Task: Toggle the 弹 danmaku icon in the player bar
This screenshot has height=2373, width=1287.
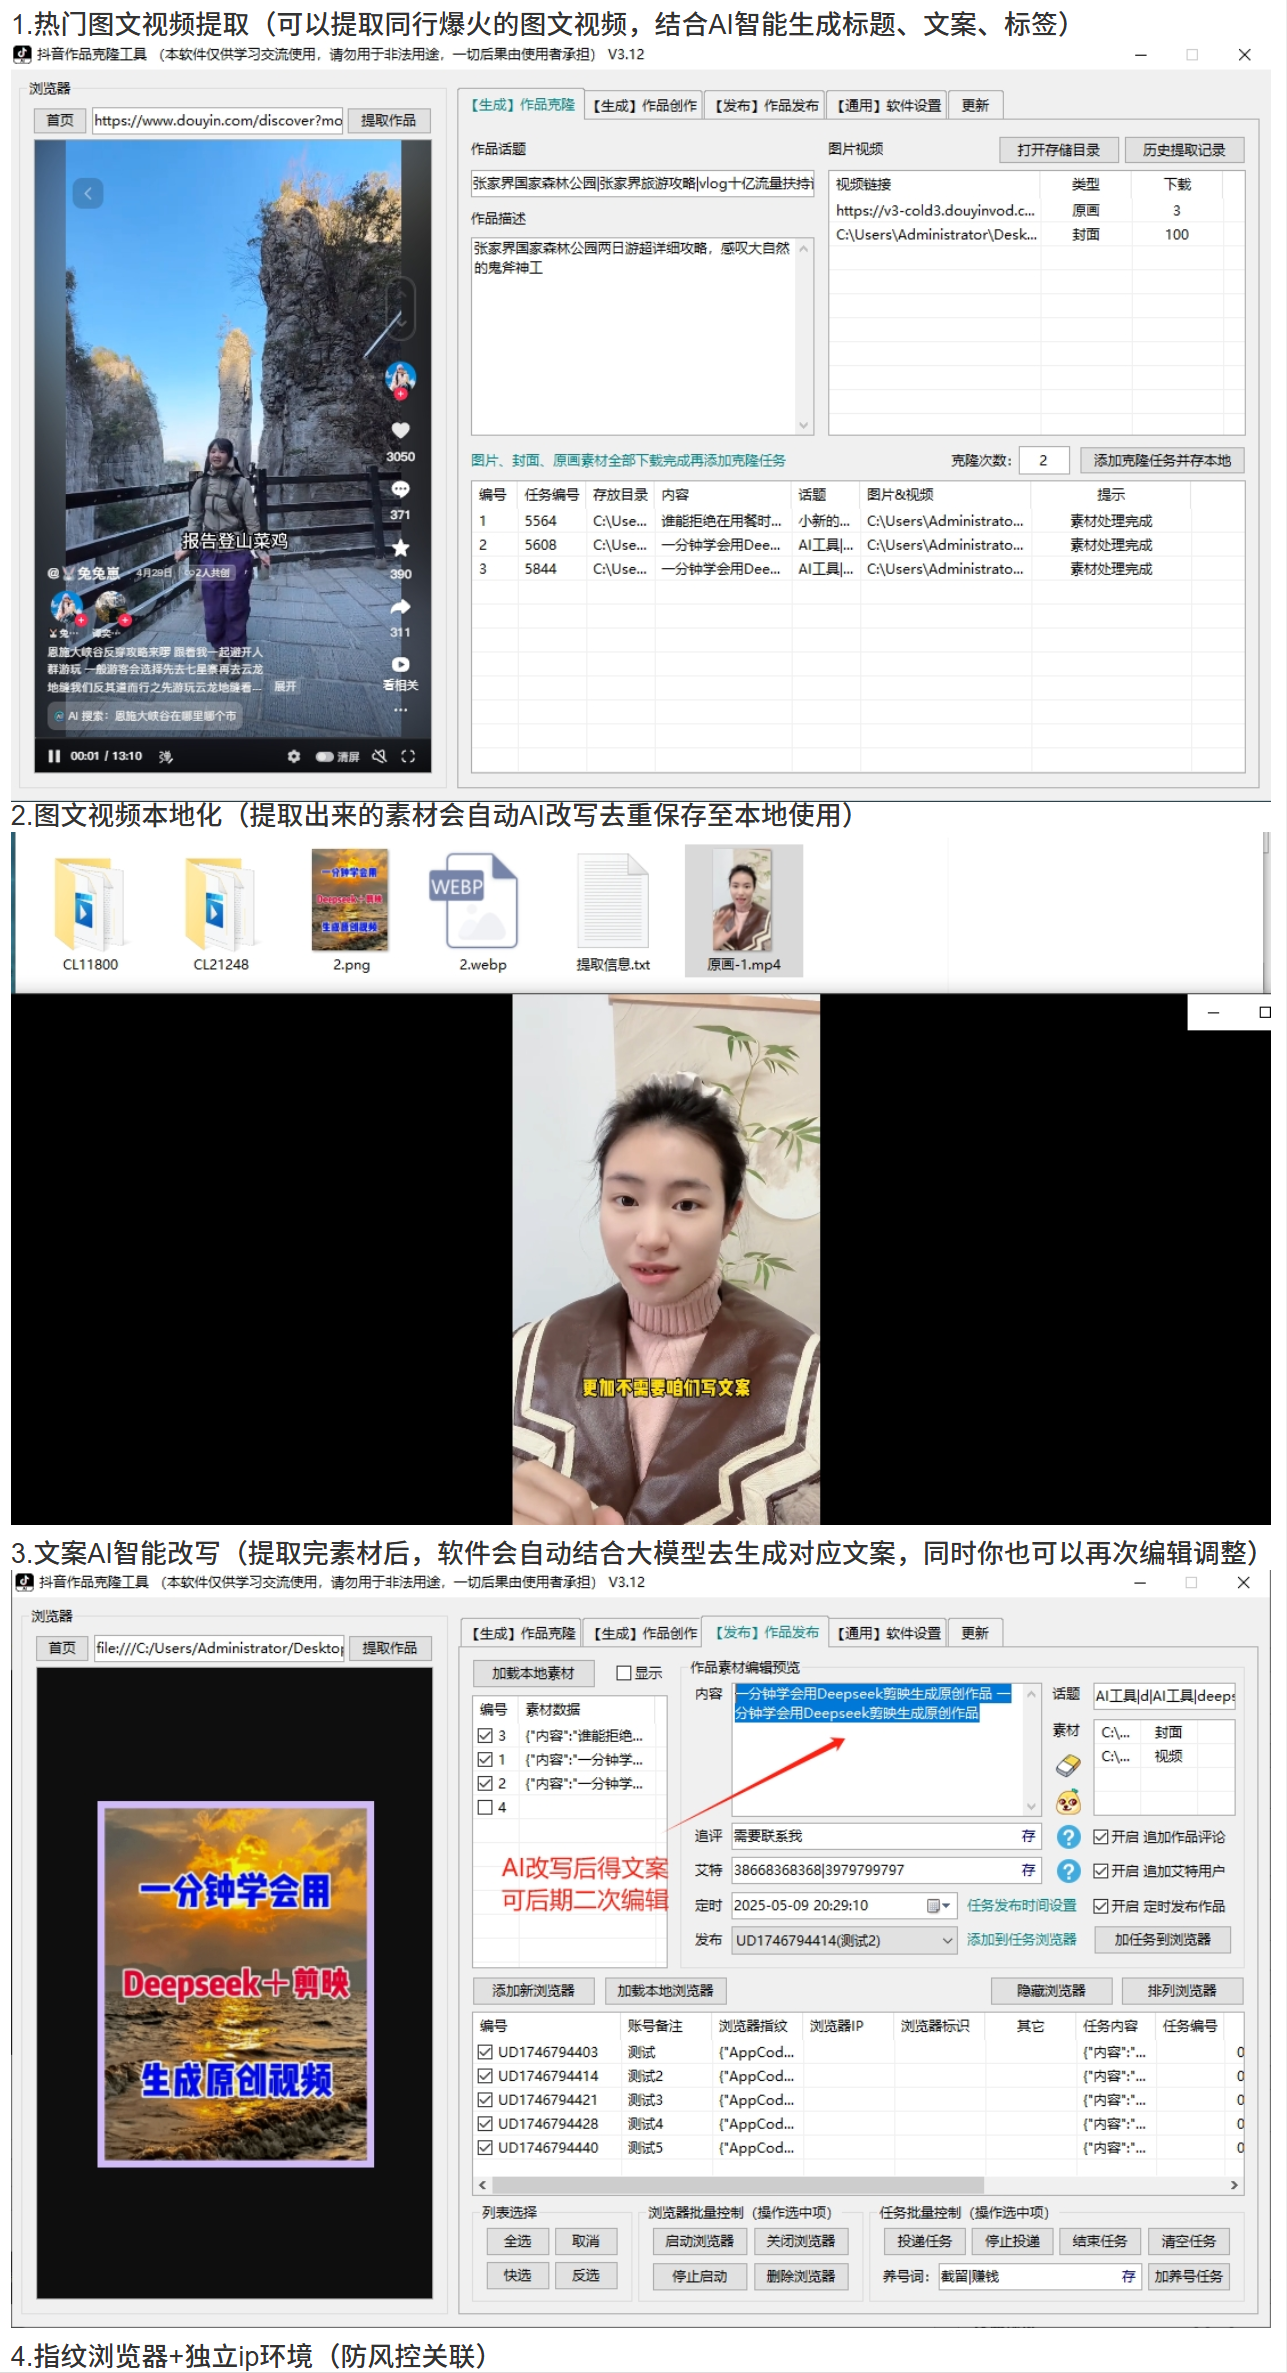Action: (x=166, y=756)
